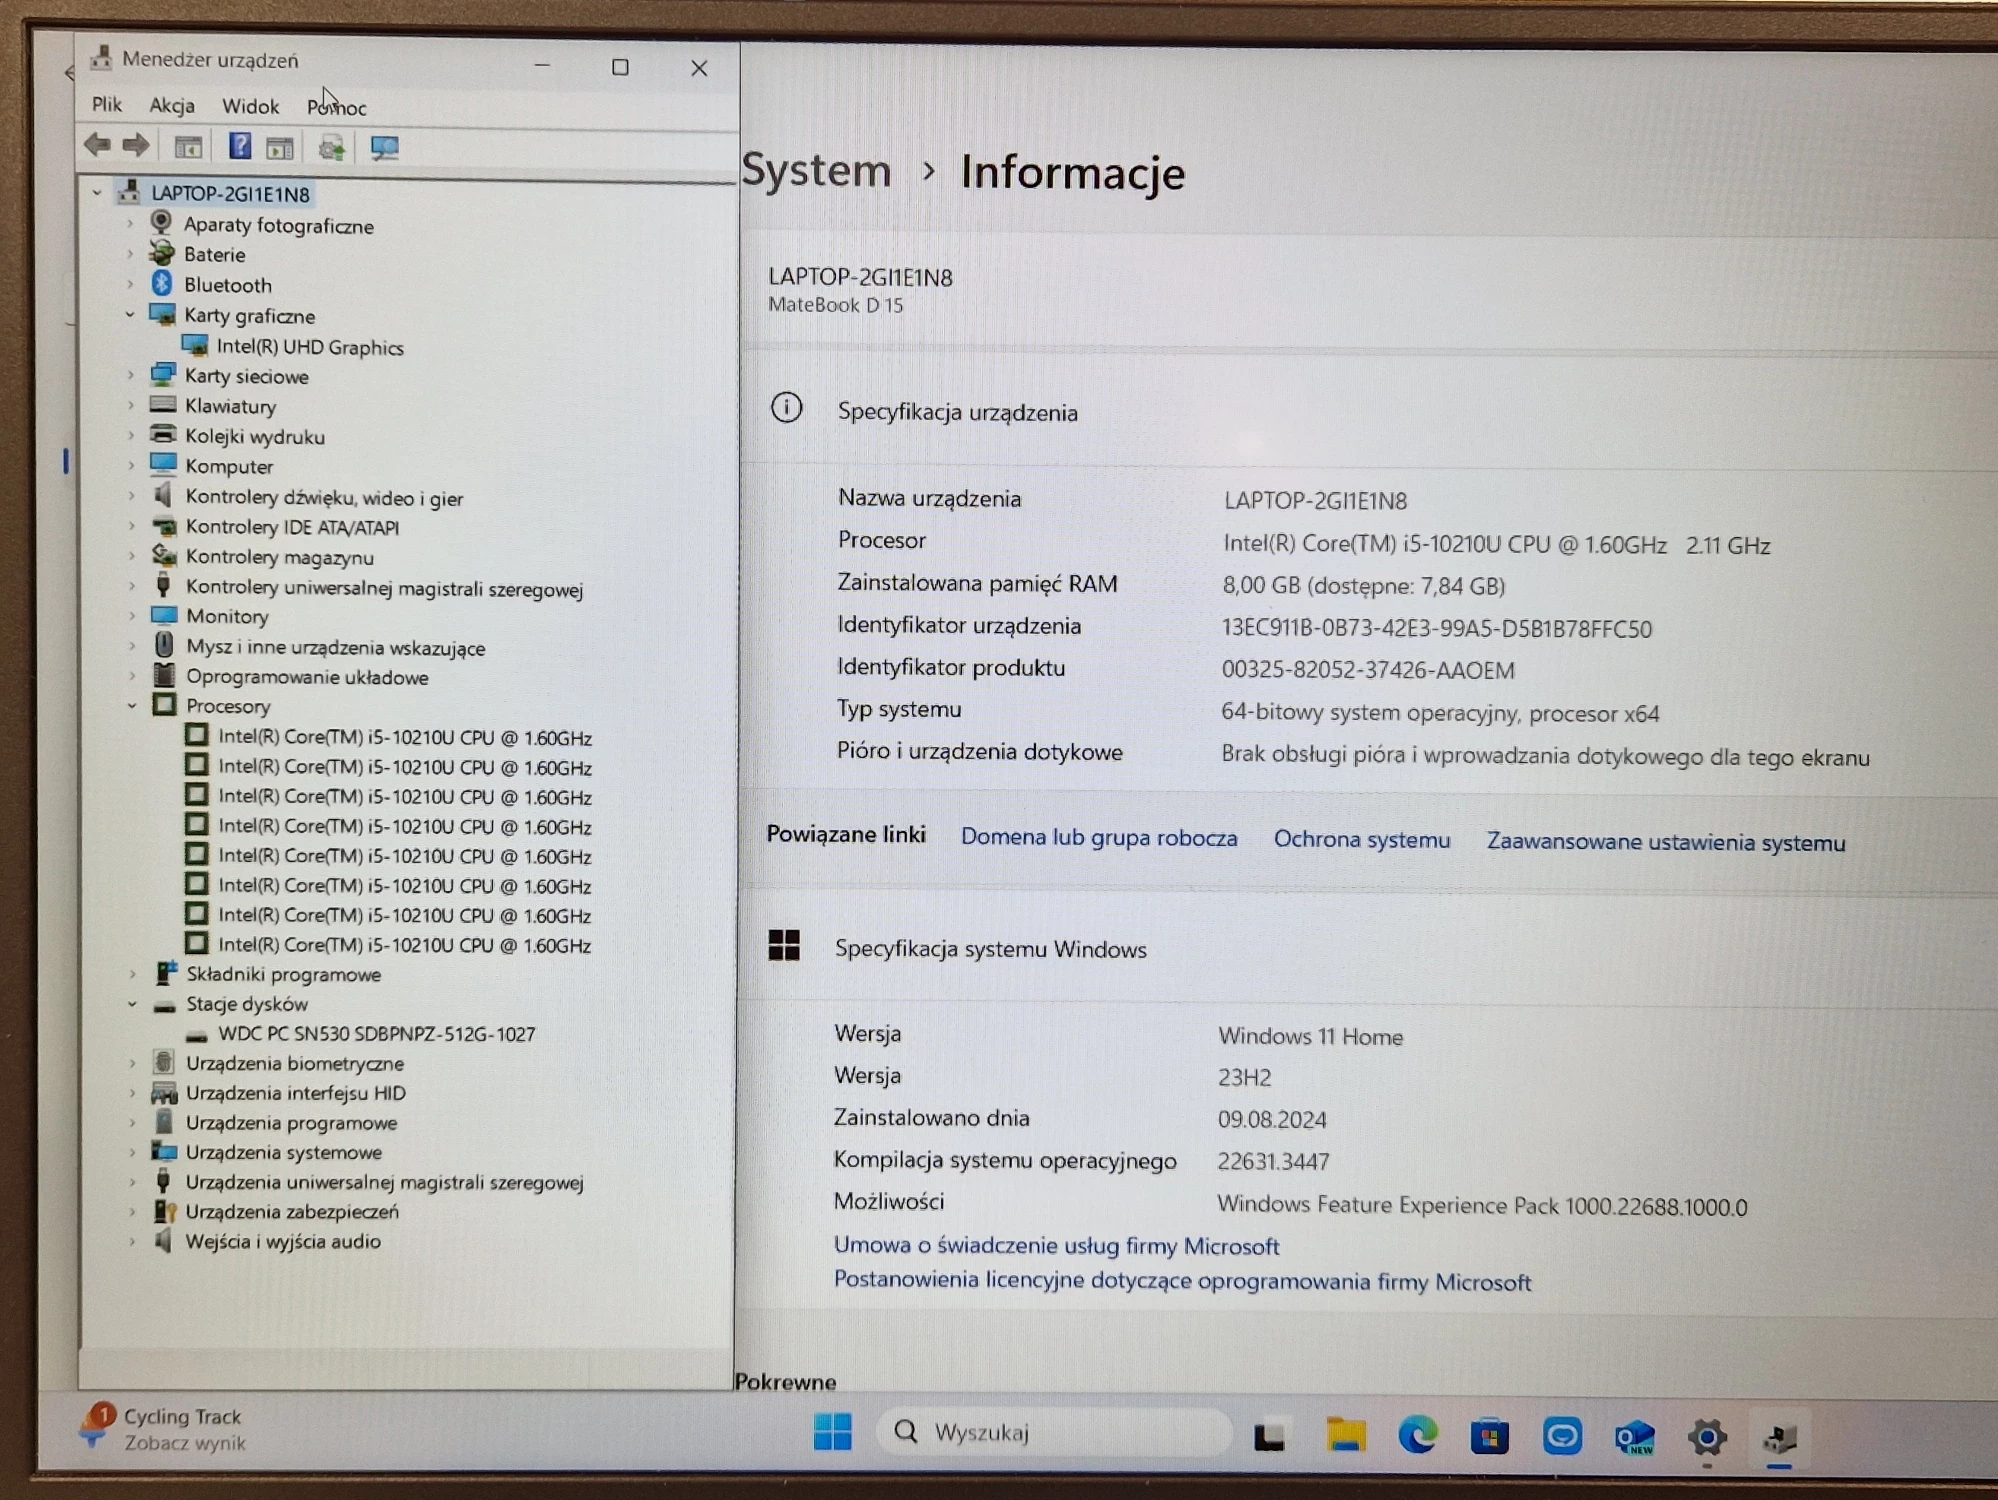Image resolution: width=1998 pixels, height=1500 pixels.
Task: Click the Komputer icon in tree
Action: [163, 465]
